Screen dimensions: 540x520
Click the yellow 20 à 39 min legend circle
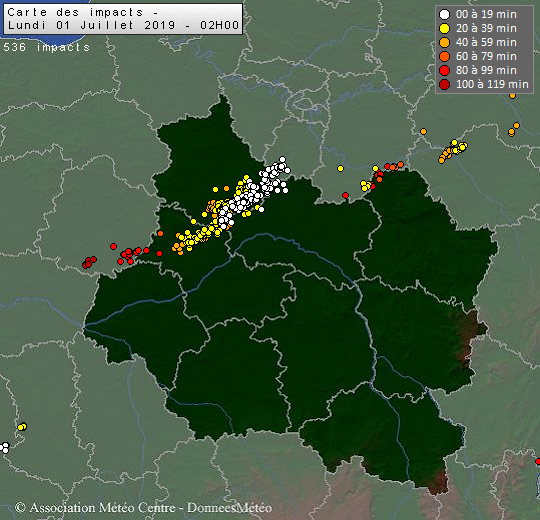445,29
